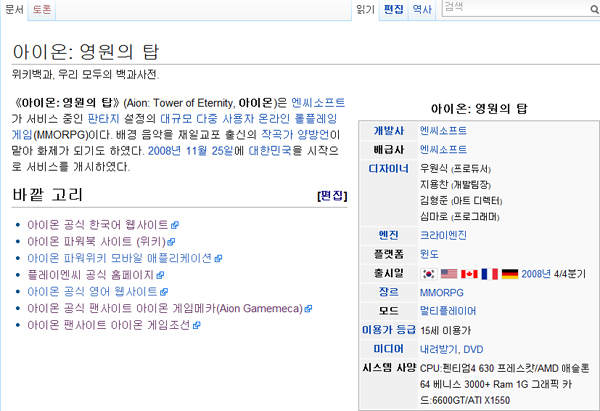Open 엔씨소프트 link in the 배급사 row

coord(443,149)
